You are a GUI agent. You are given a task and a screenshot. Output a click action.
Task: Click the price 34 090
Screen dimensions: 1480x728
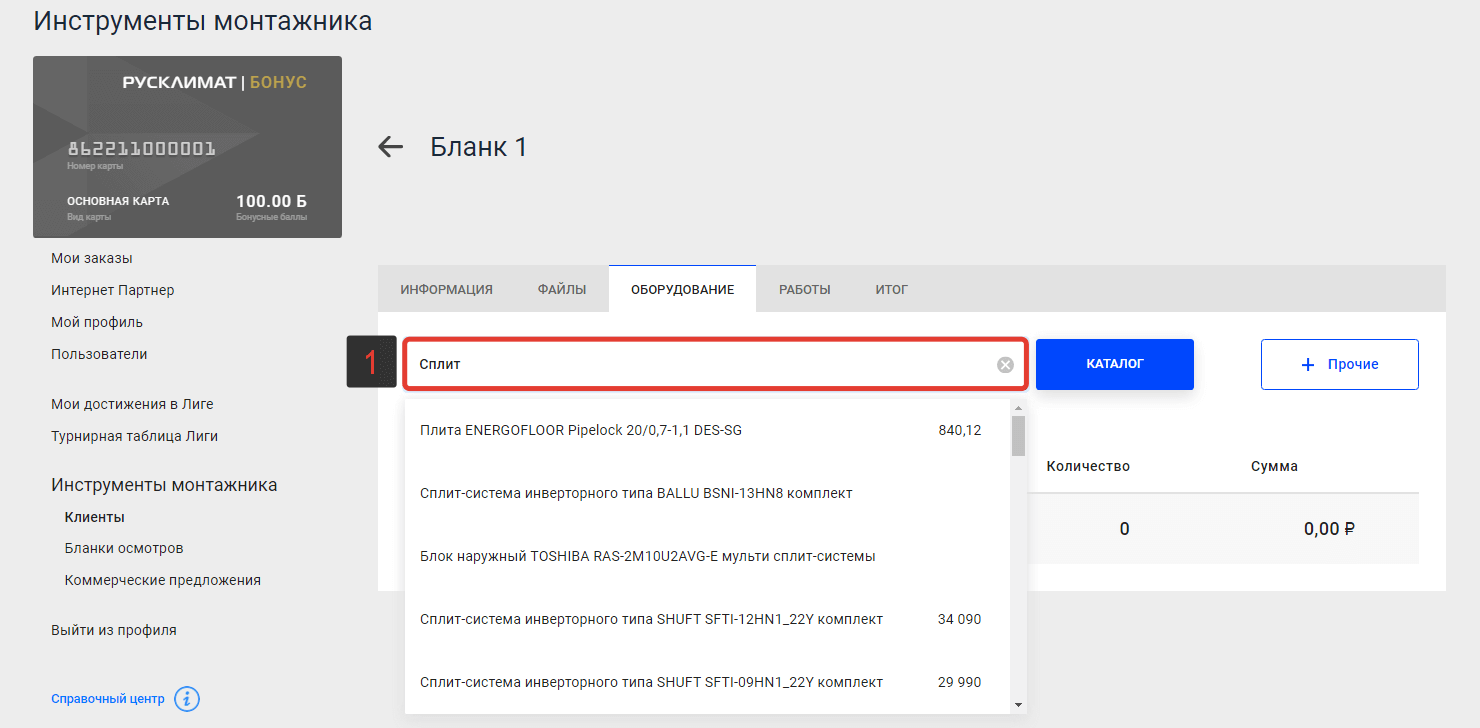click(959, 619)
